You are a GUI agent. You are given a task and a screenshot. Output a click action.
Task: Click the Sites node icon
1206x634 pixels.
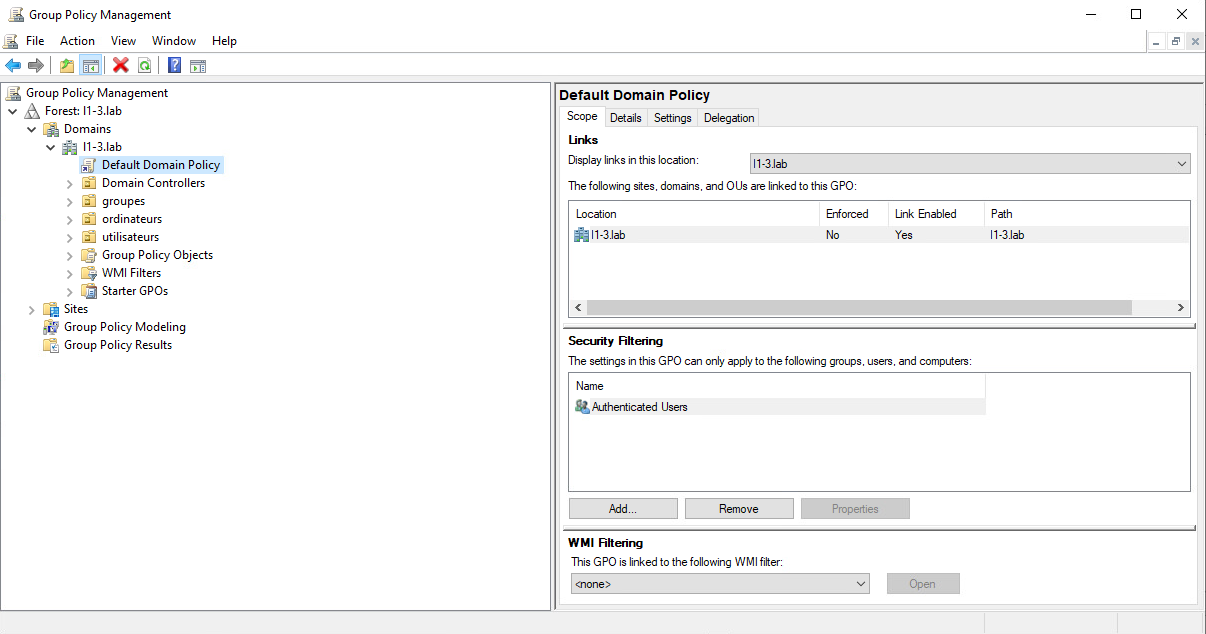click(51, 309)
